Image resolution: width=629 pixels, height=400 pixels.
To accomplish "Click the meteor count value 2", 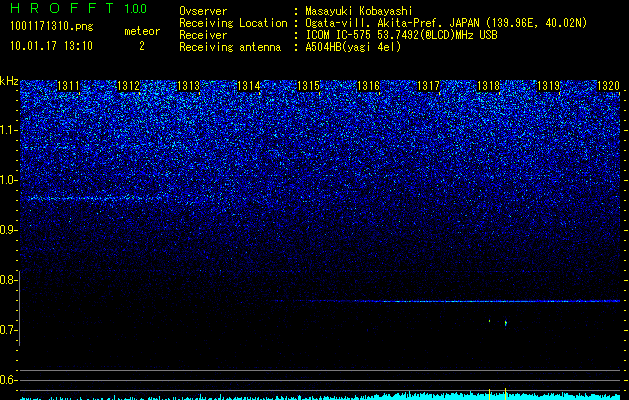I will (x=142, y=46).
